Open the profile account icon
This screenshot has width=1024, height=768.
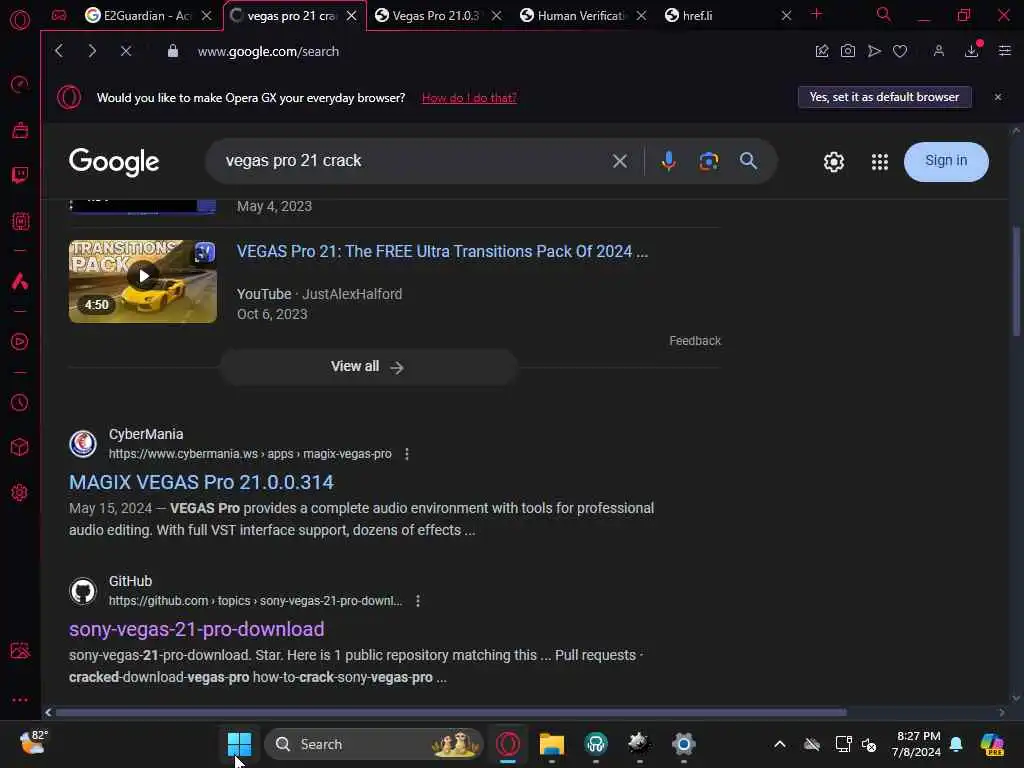coord(938,51)
